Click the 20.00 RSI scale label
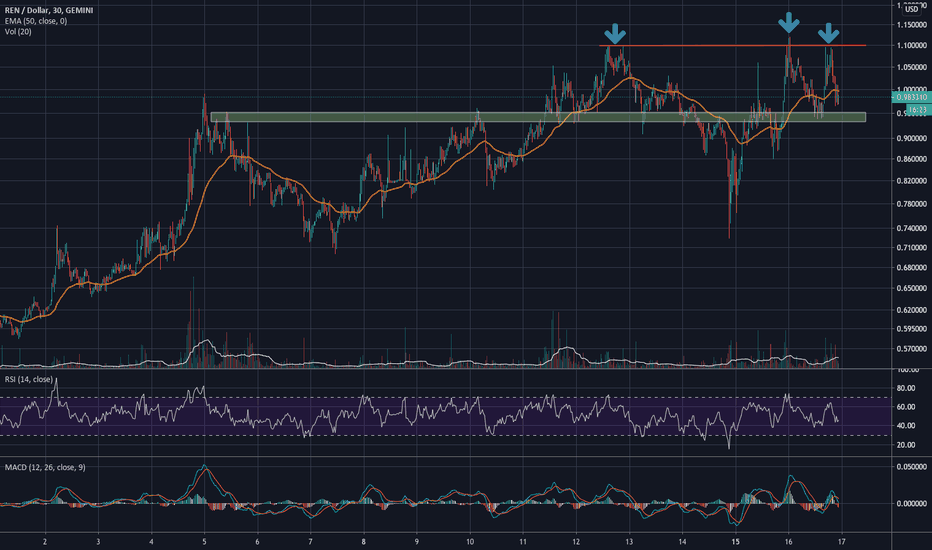Viewport: 932px width, 550px height. point(905,445)
